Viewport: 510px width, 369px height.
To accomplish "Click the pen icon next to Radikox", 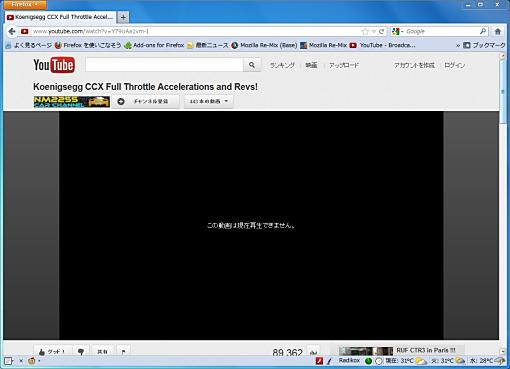I will tap(329, 361).
